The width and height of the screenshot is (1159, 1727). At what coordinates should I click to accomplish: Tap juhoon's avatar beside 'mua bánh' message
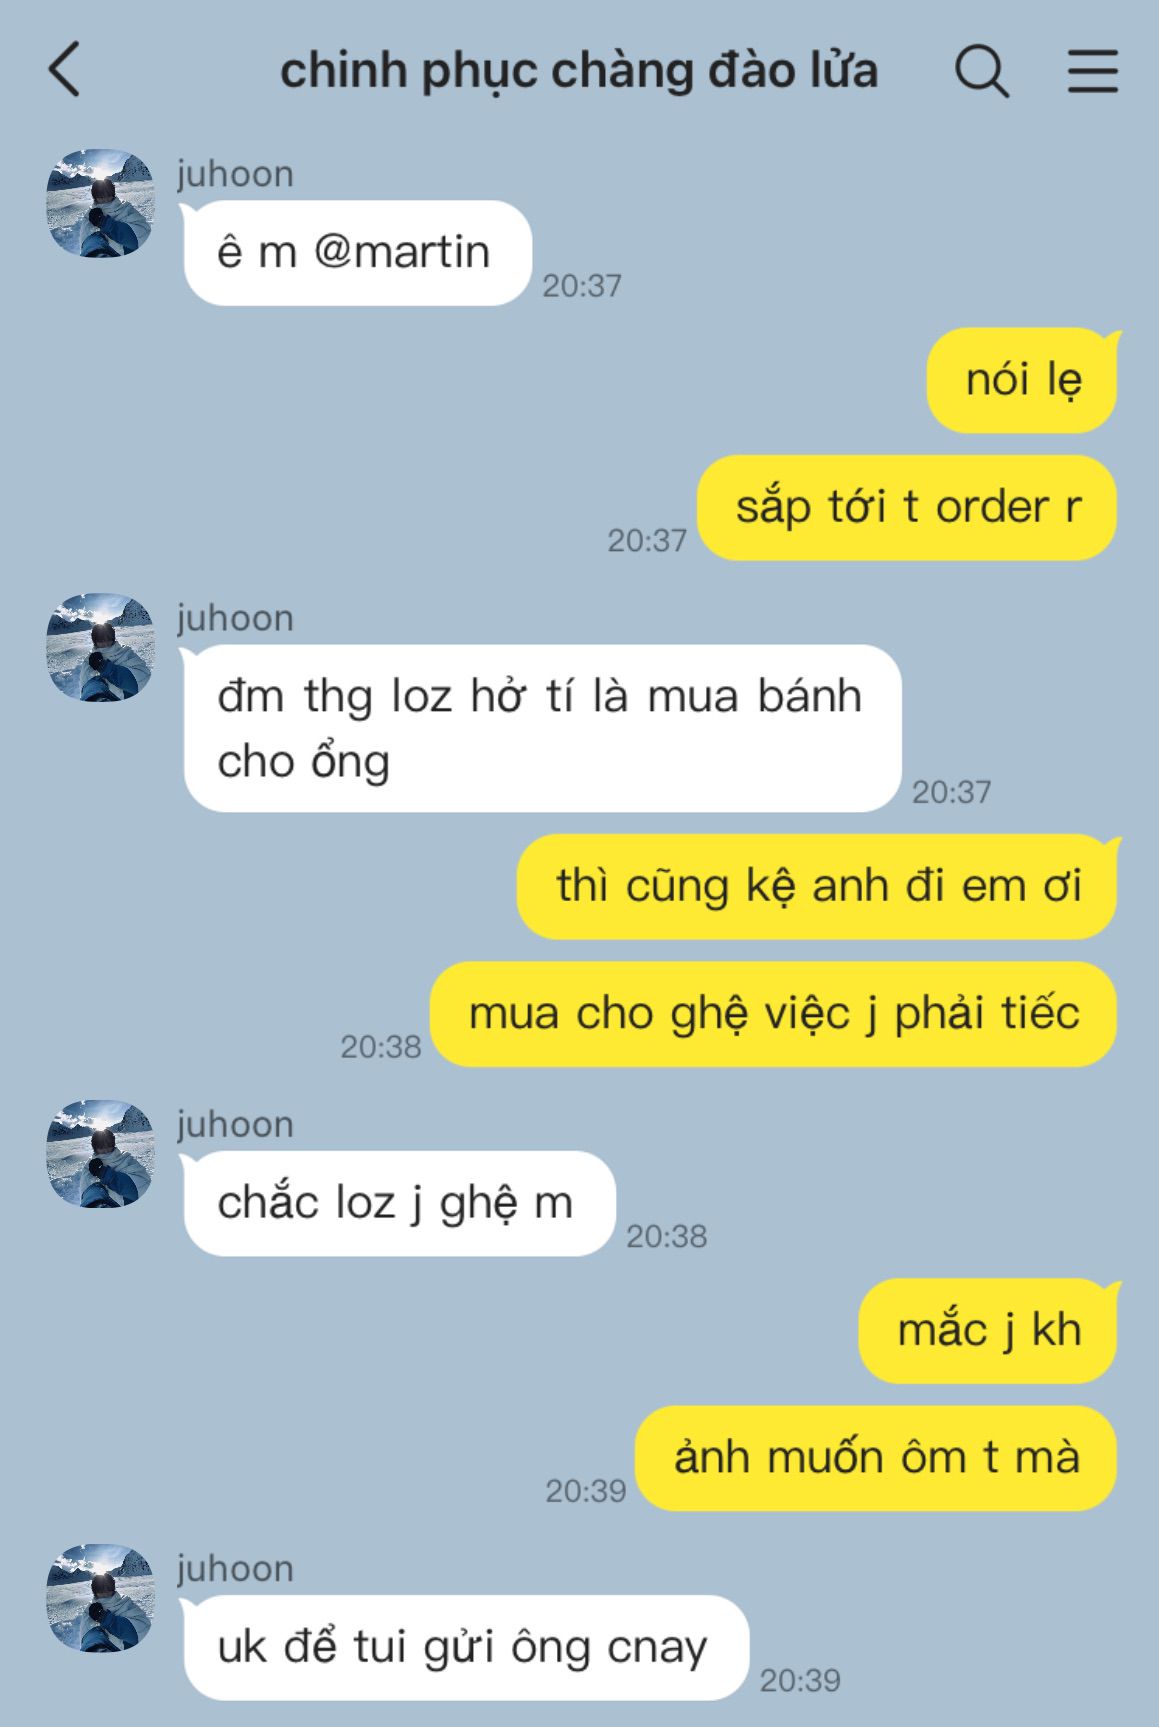(100, 647)
